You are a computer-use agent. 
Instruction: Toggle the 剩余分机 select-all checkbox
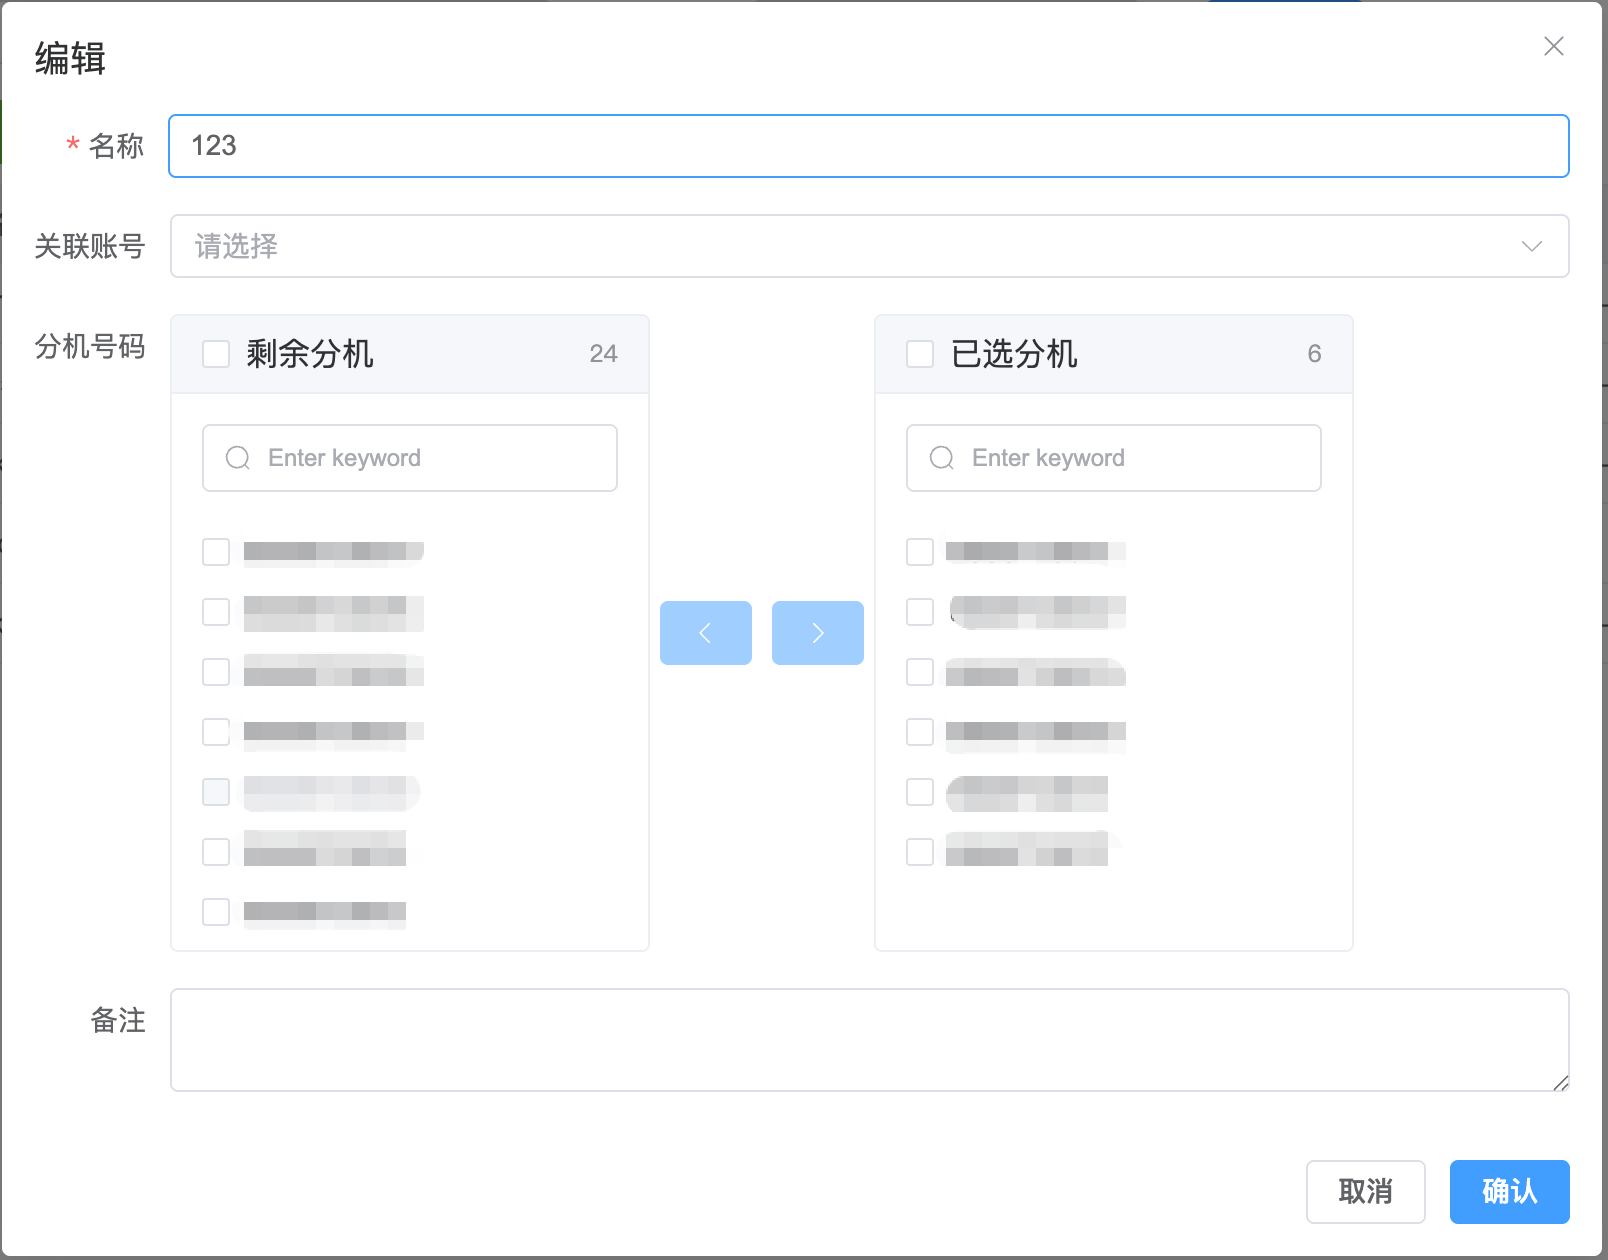pyautogui.click(x=216, y=354)
